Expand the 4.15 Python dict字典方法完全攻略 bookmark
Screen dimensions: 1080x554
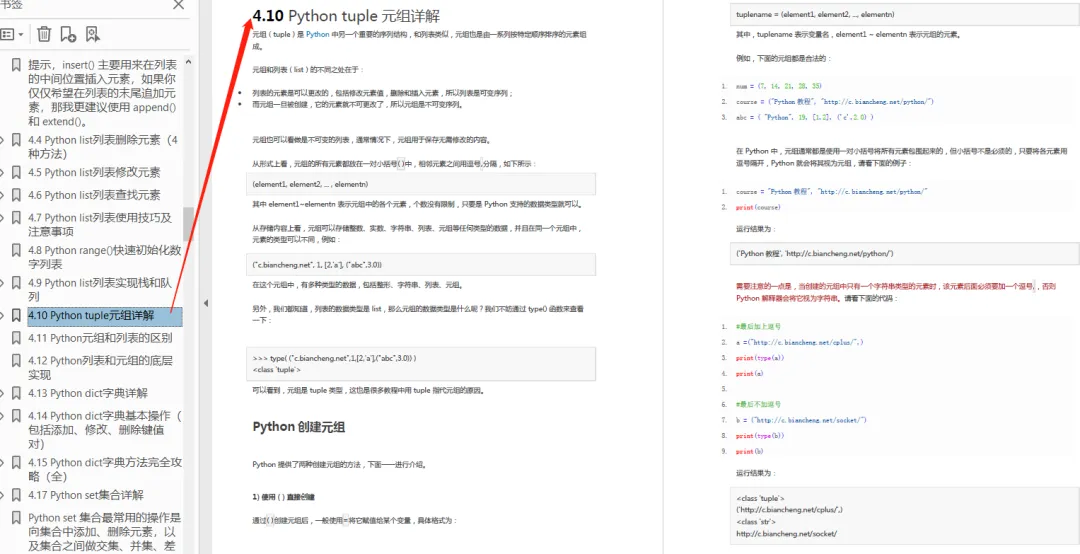(2, 462)
